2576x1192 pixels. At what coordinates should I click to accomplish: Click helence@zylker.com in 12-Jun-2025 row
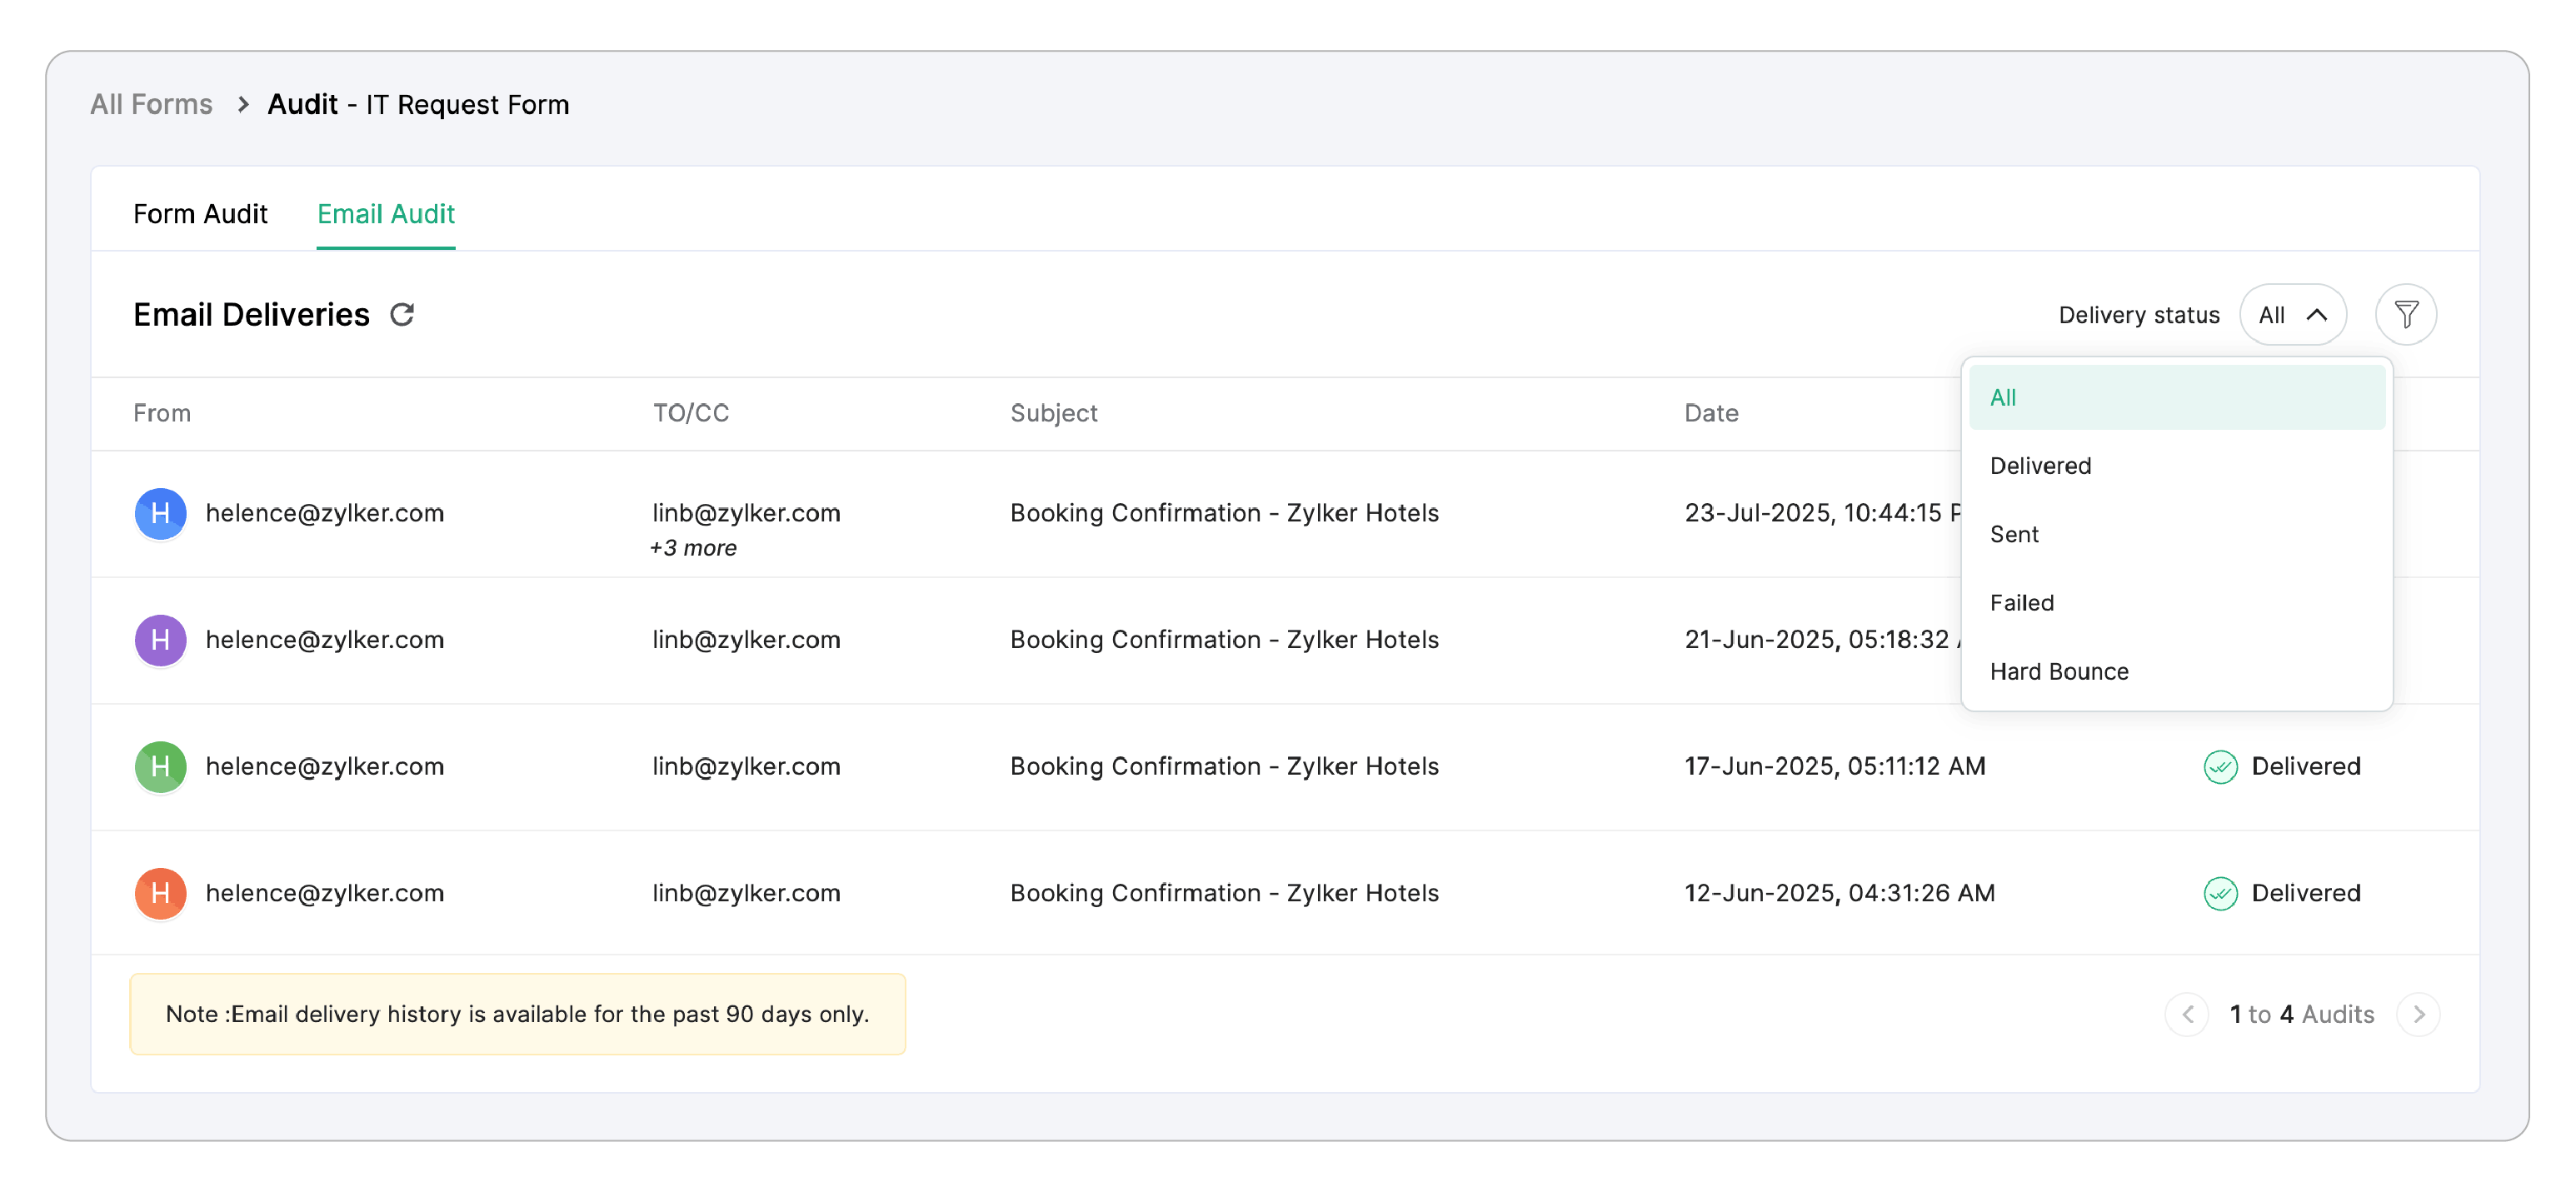tap(325, 893)
